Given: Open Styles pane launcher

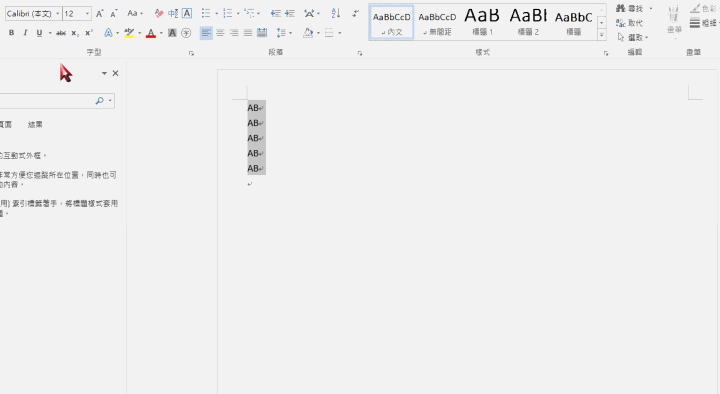Looking at the screenshot, I should click(x=606, y=53).
